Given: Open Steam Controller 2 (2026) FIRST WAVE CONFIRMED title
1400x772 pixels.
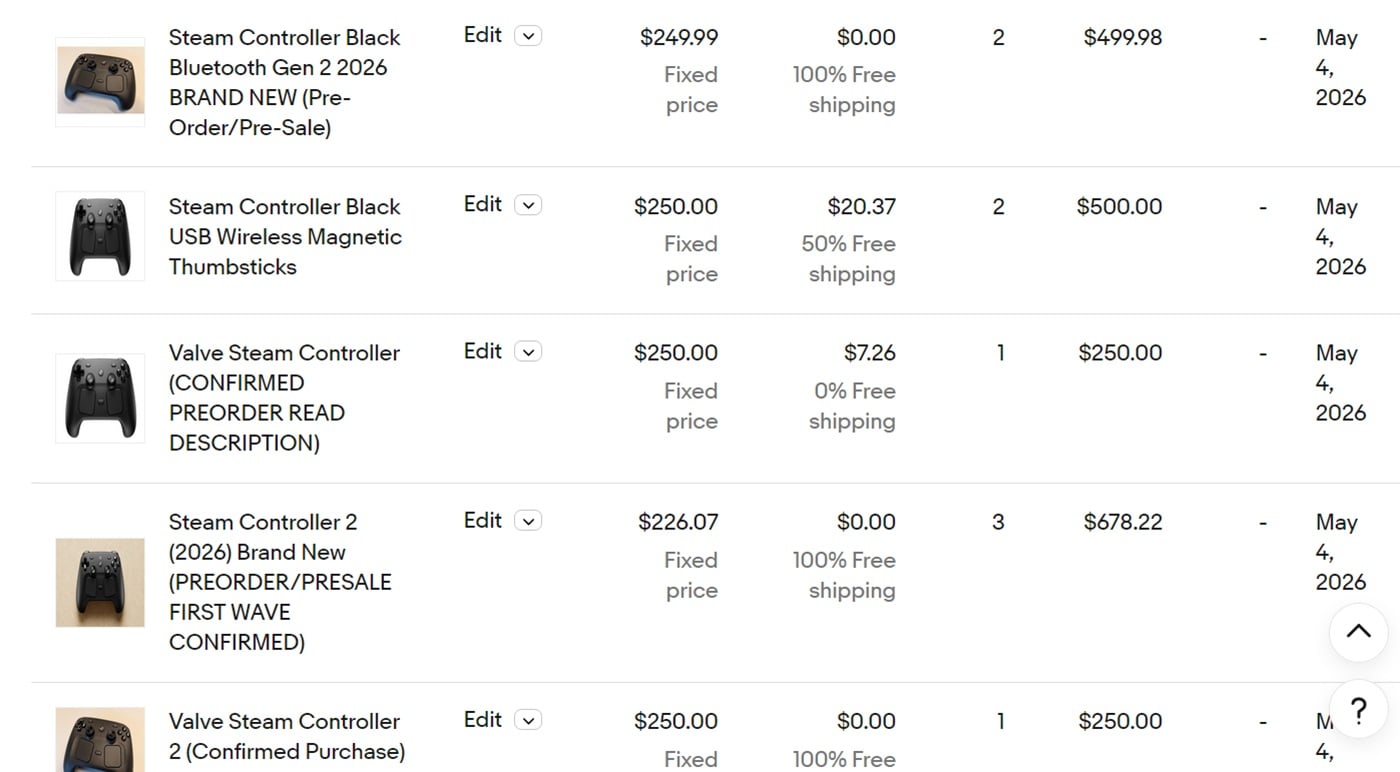Looking at the screenshot, I should (280, 581).
